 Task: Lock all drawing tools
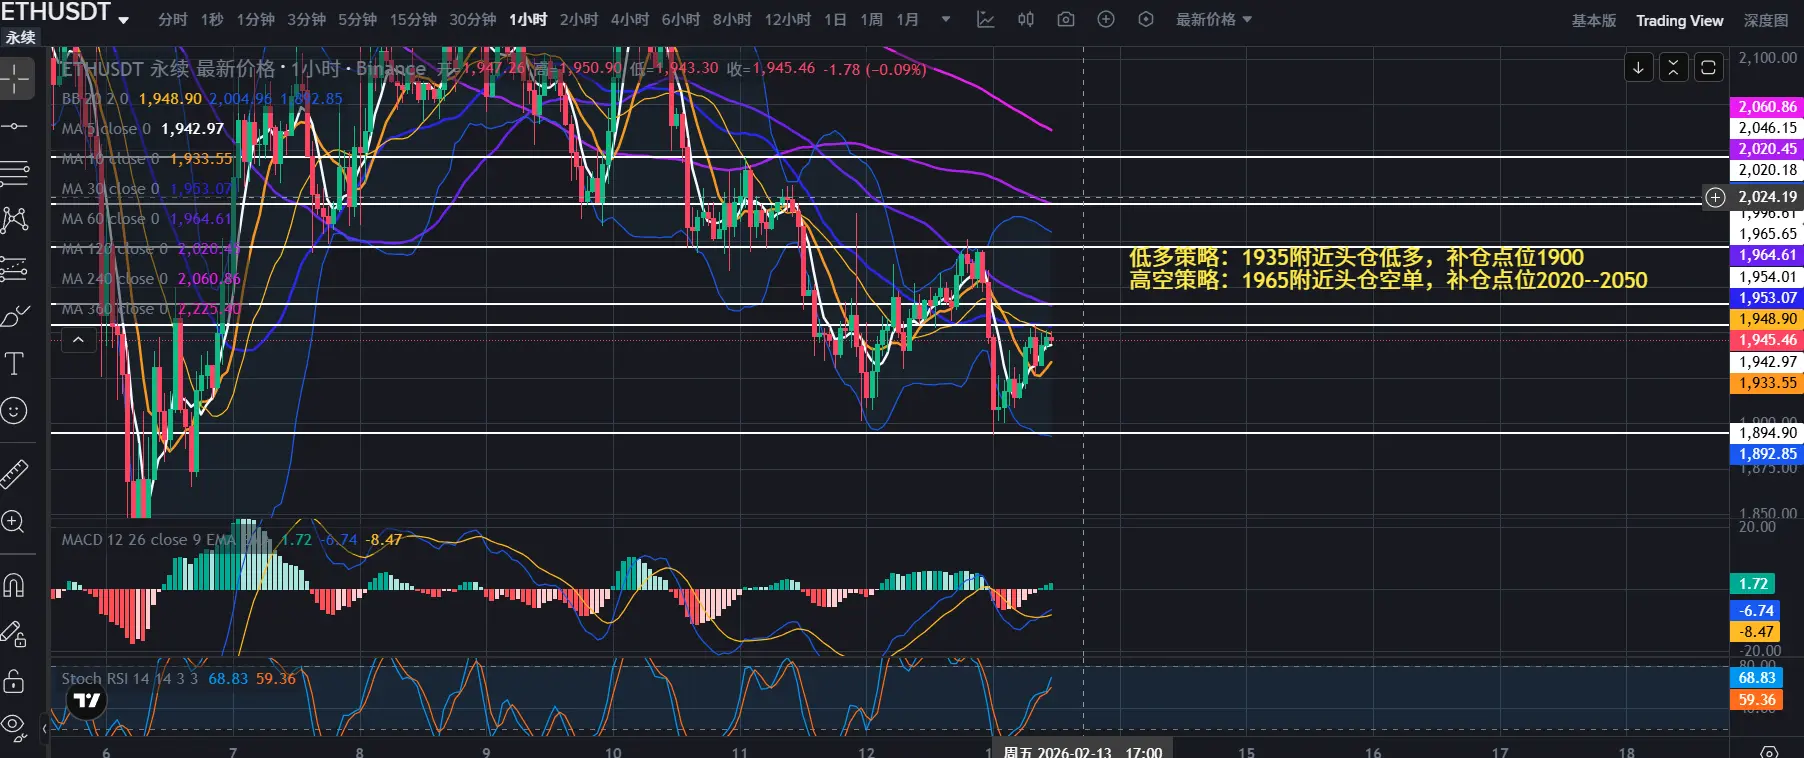point(15,680)
